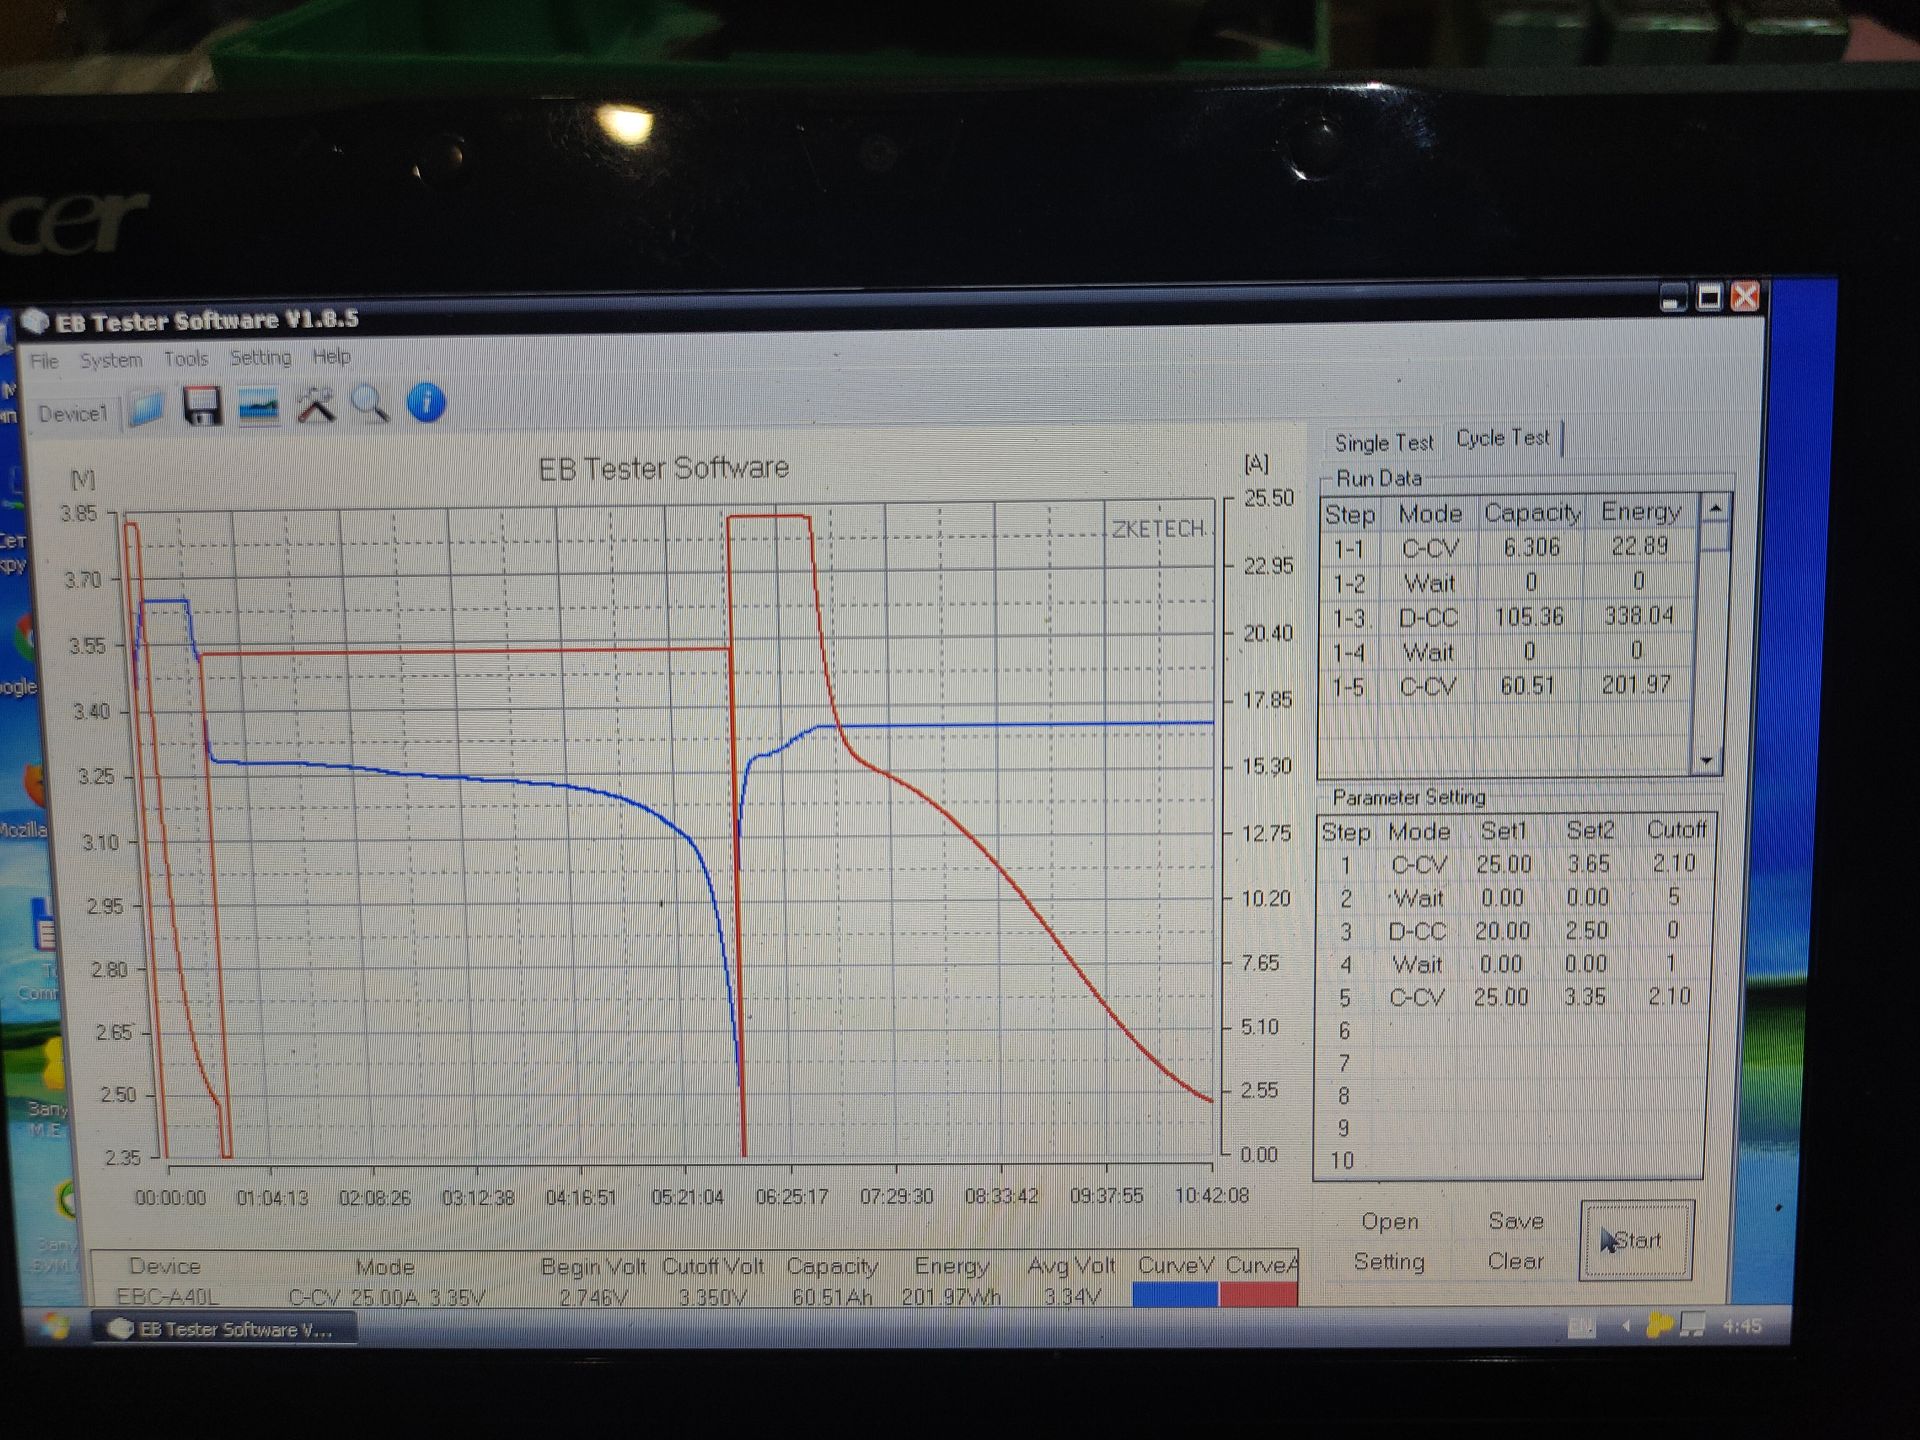The image size is (1920, 1440).
Task: Open the Tools menu
Action: (186, 358)
